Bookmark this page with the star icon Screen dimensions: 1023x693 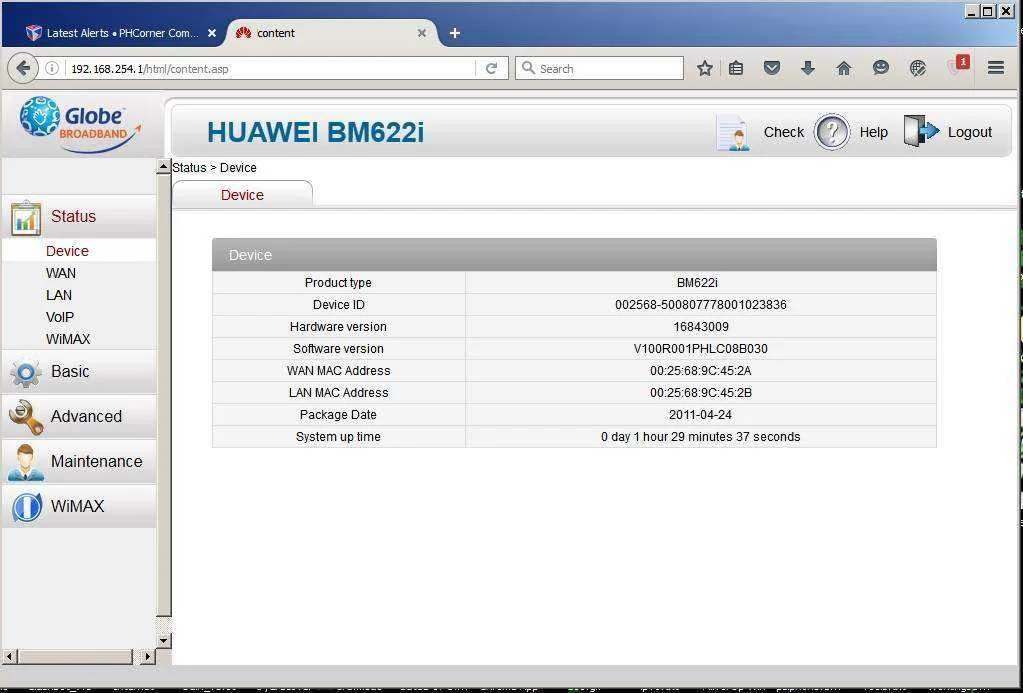[x=705, y=68]
